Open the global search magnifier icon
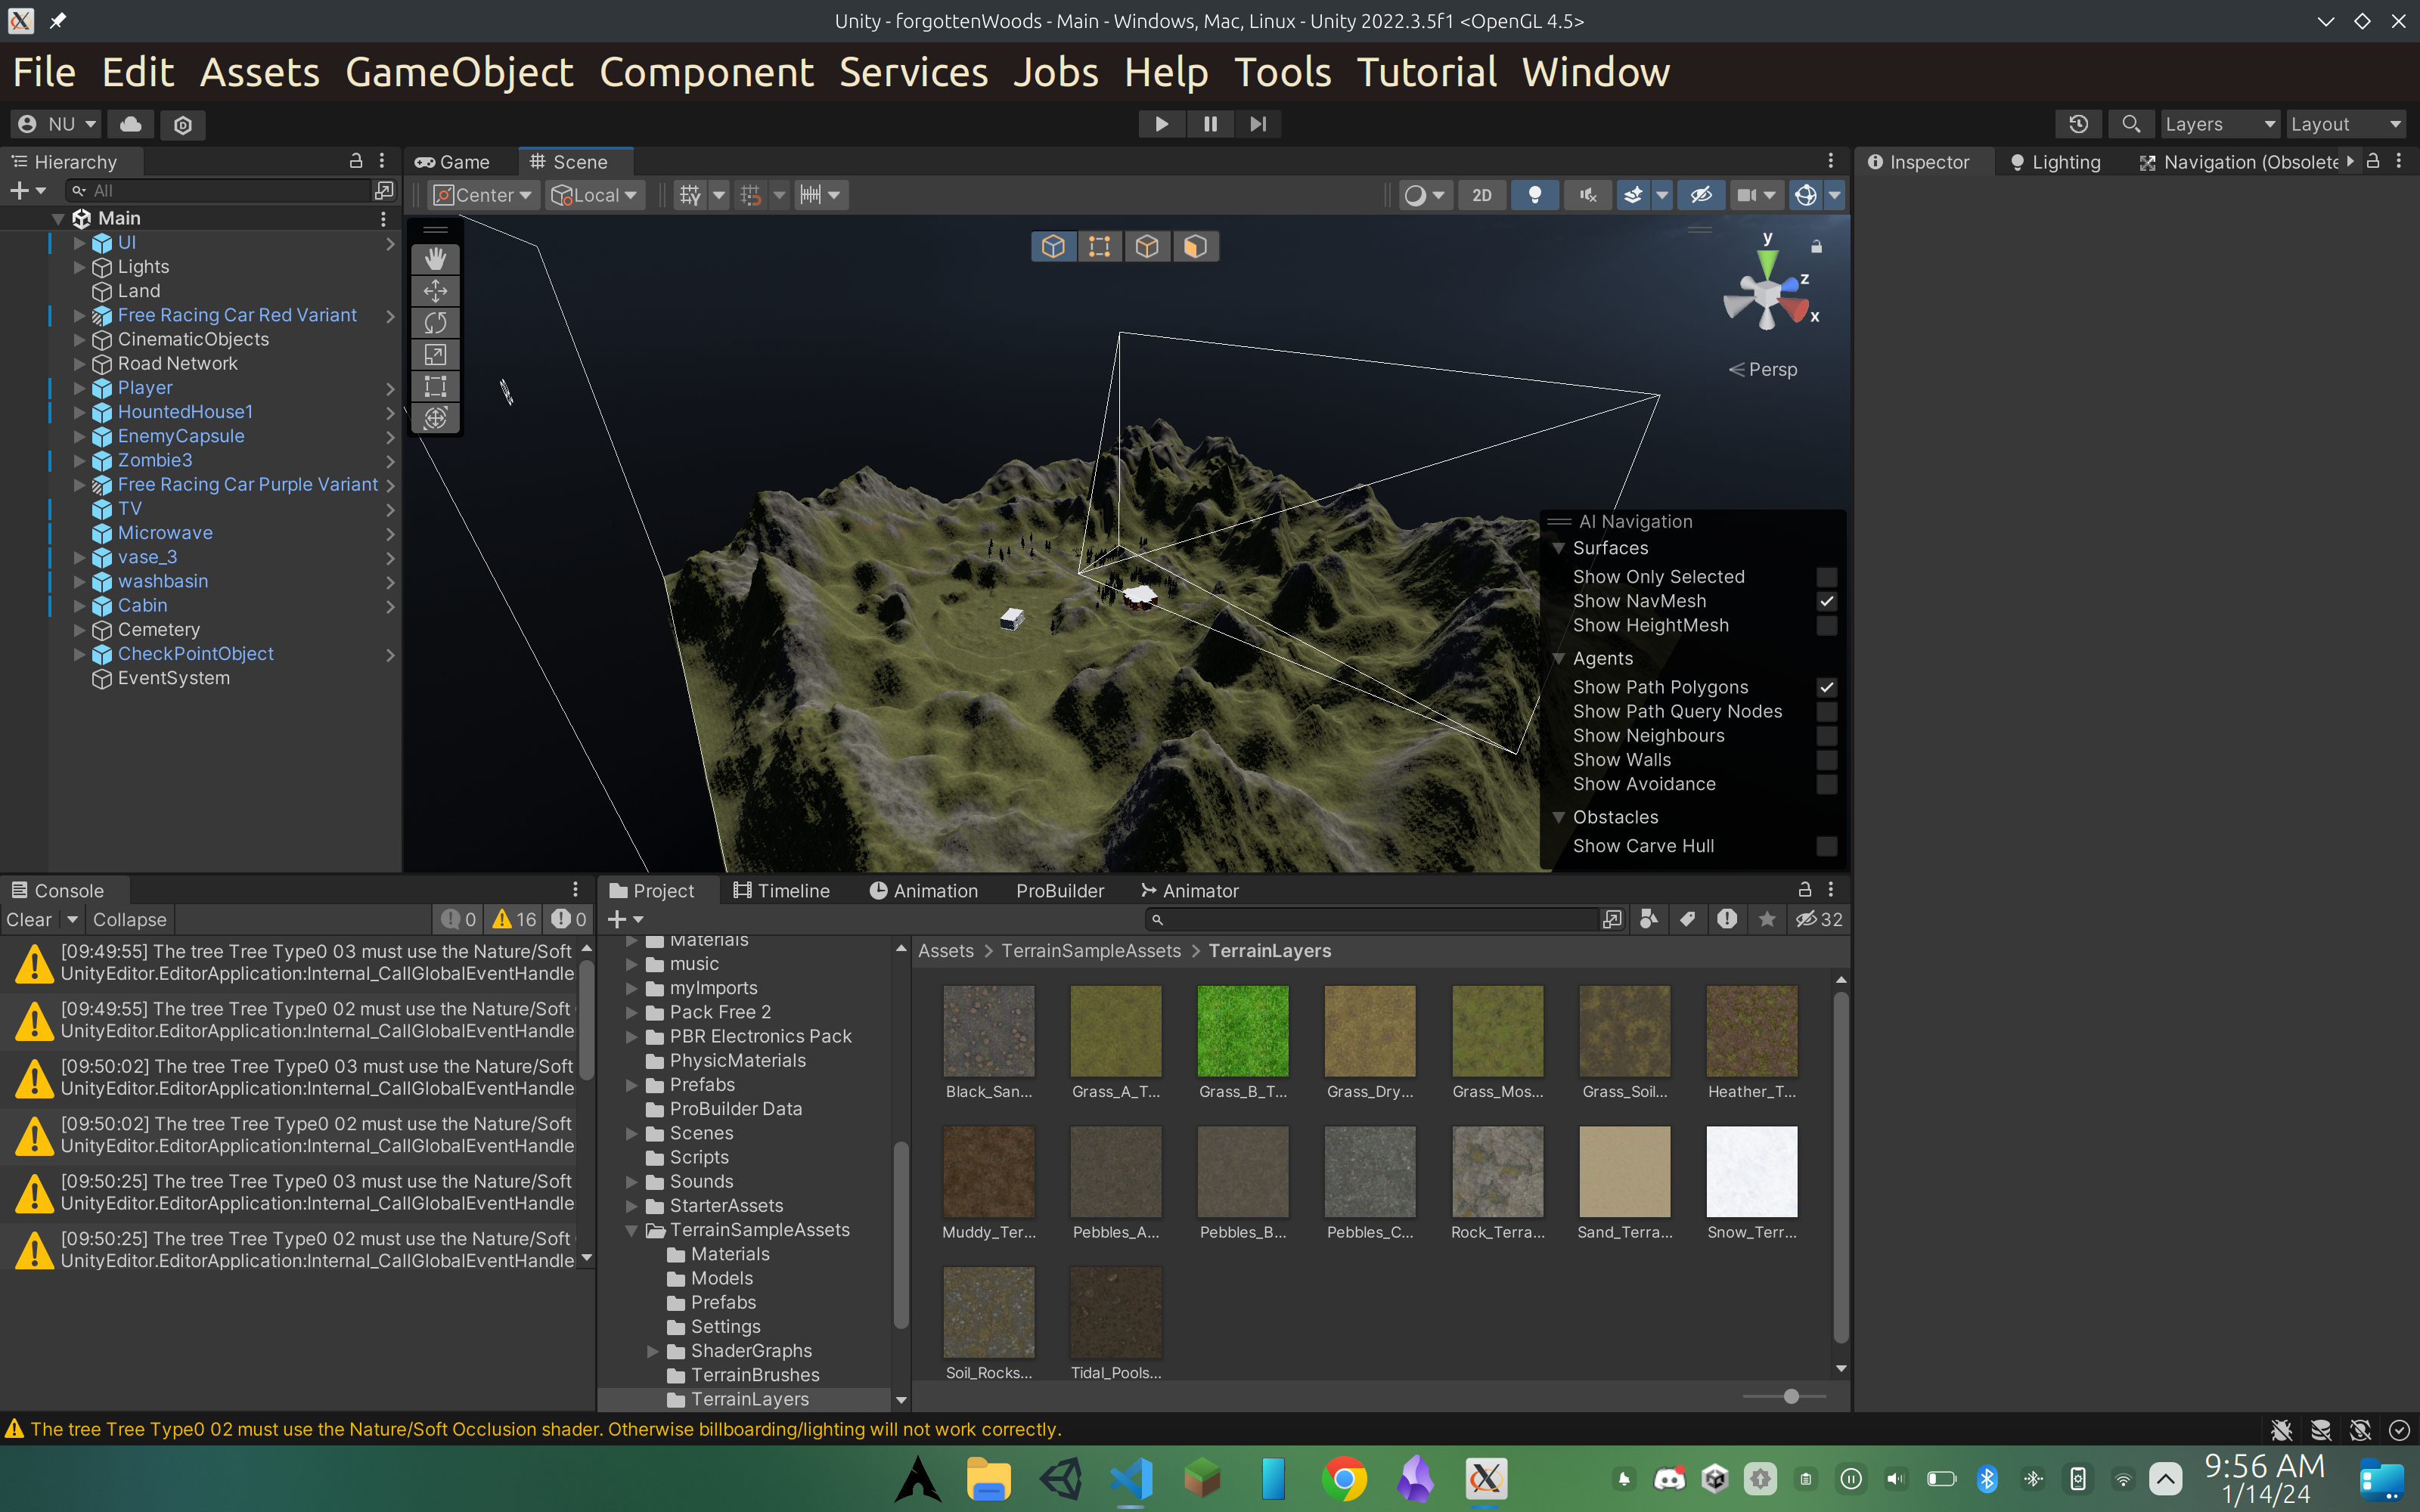Viewport: 2420px width, 1512px height. 2131,124
